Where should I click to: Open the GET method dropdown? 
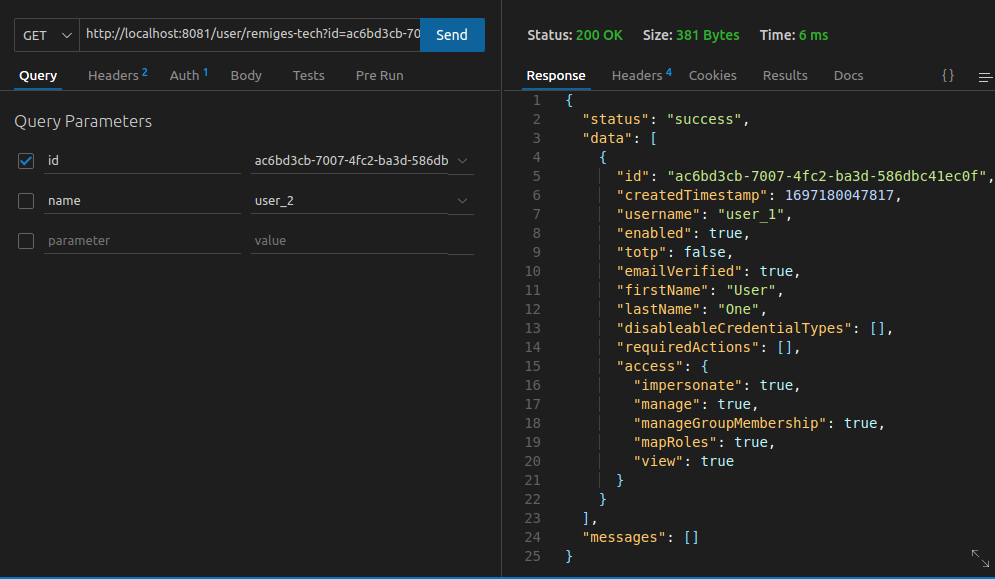click(x=47, y=35)
